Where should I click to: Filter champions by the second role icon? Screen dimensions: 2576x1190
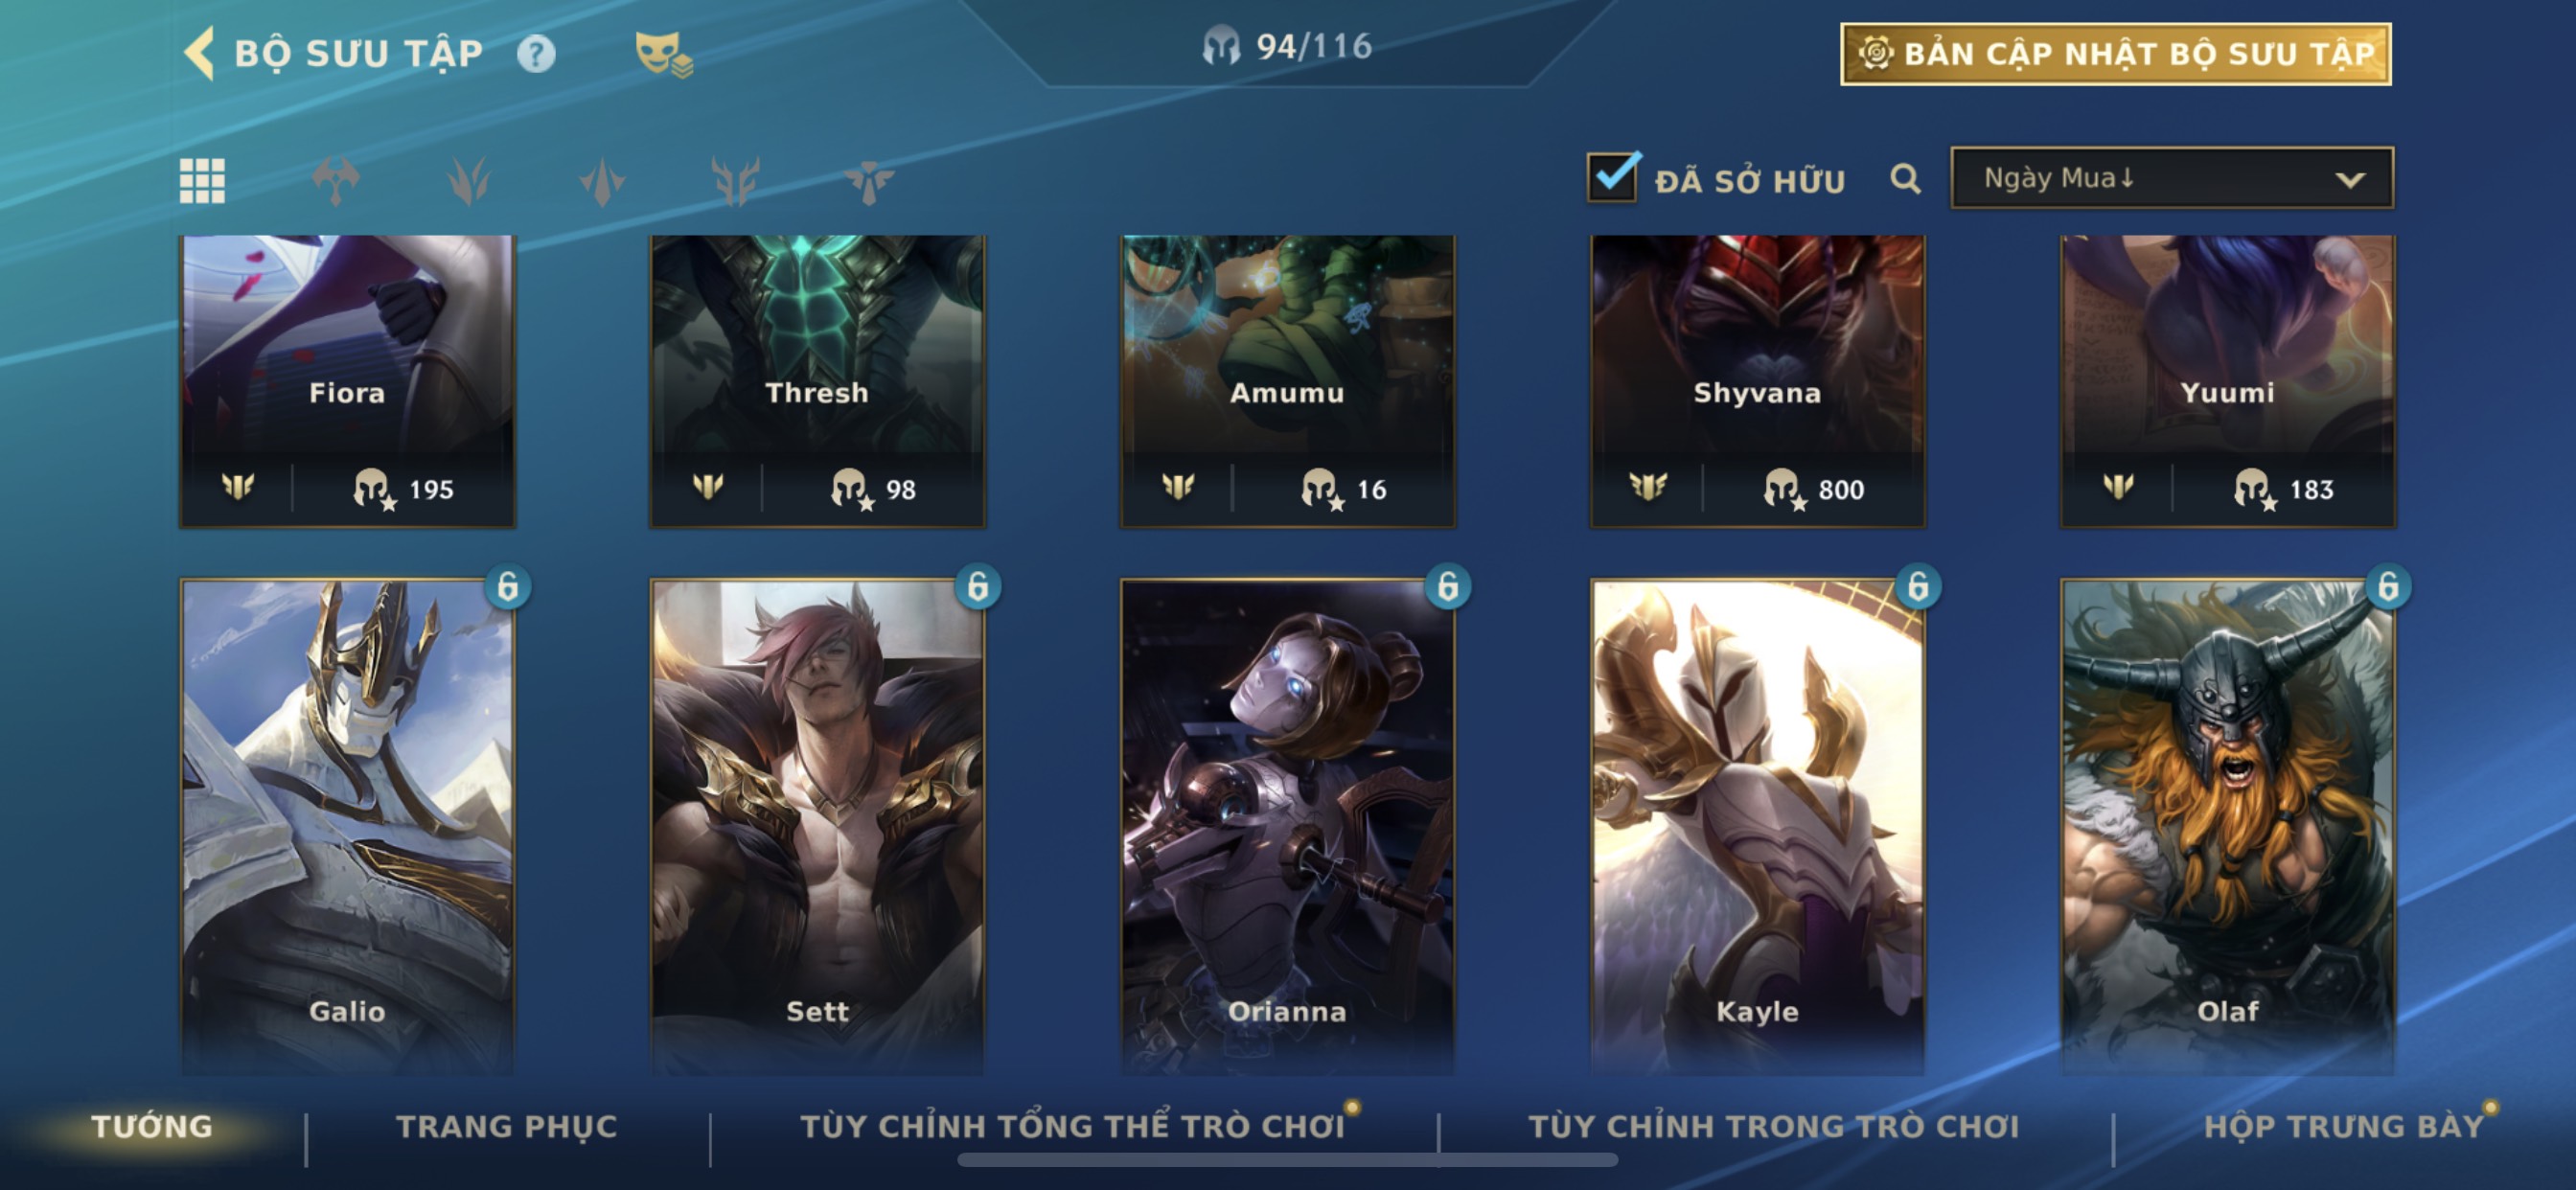click(x=469, y=181)
